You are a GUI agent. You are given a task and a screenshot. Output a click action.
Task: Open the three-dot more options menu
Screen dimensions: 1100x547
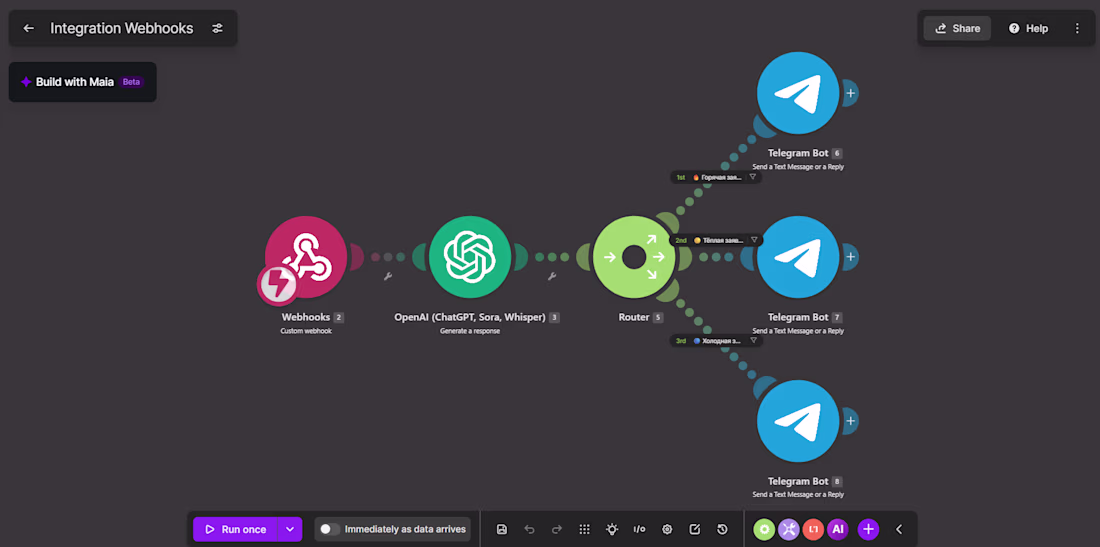1077,29
